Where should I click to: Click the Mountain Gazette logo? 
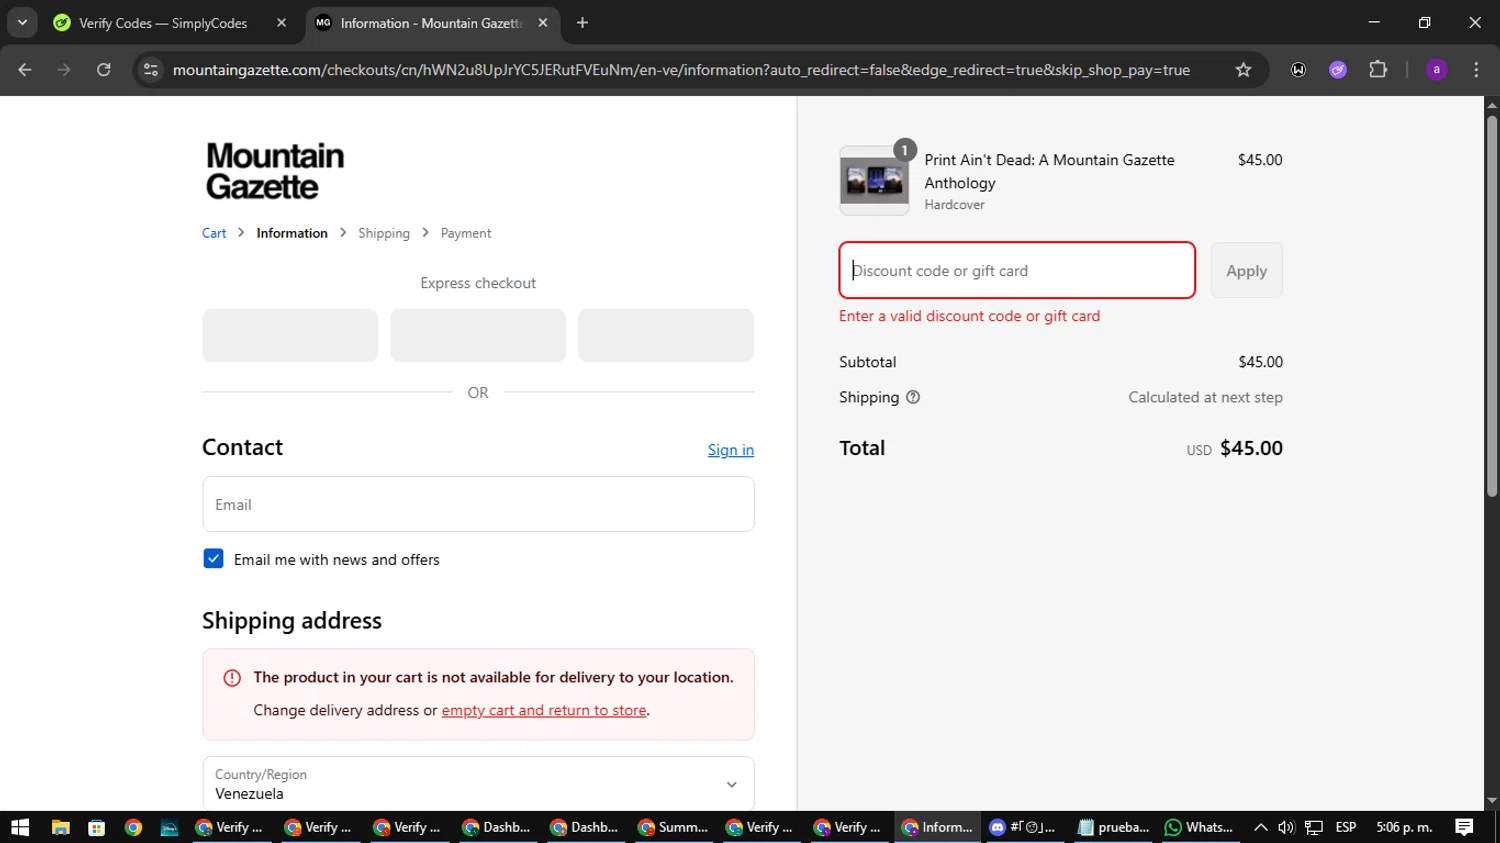tap(275, 171)
